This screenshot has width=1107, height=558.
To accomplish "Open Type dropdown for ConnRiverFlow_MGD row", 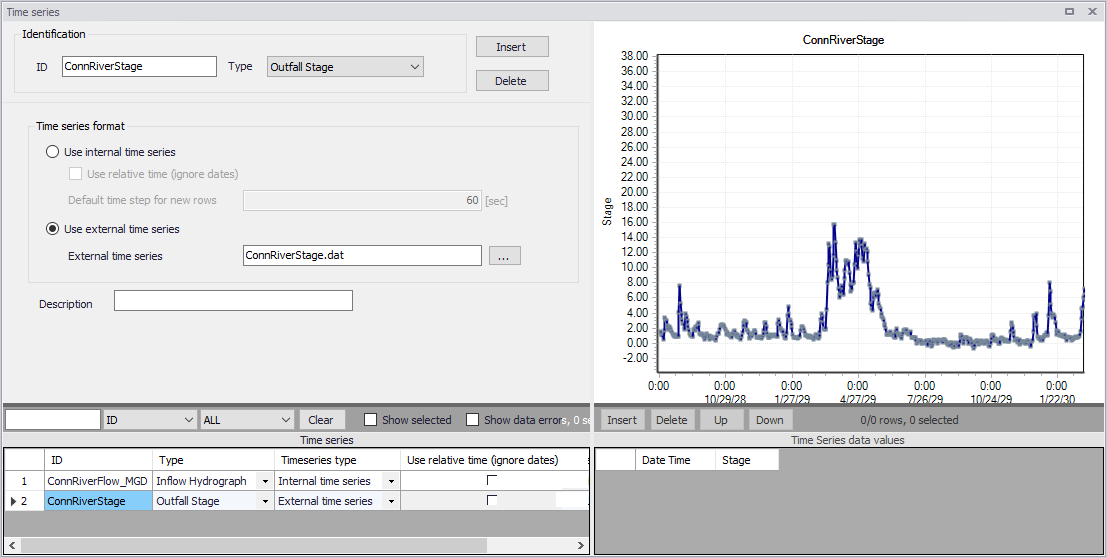I will coord(265,482).
